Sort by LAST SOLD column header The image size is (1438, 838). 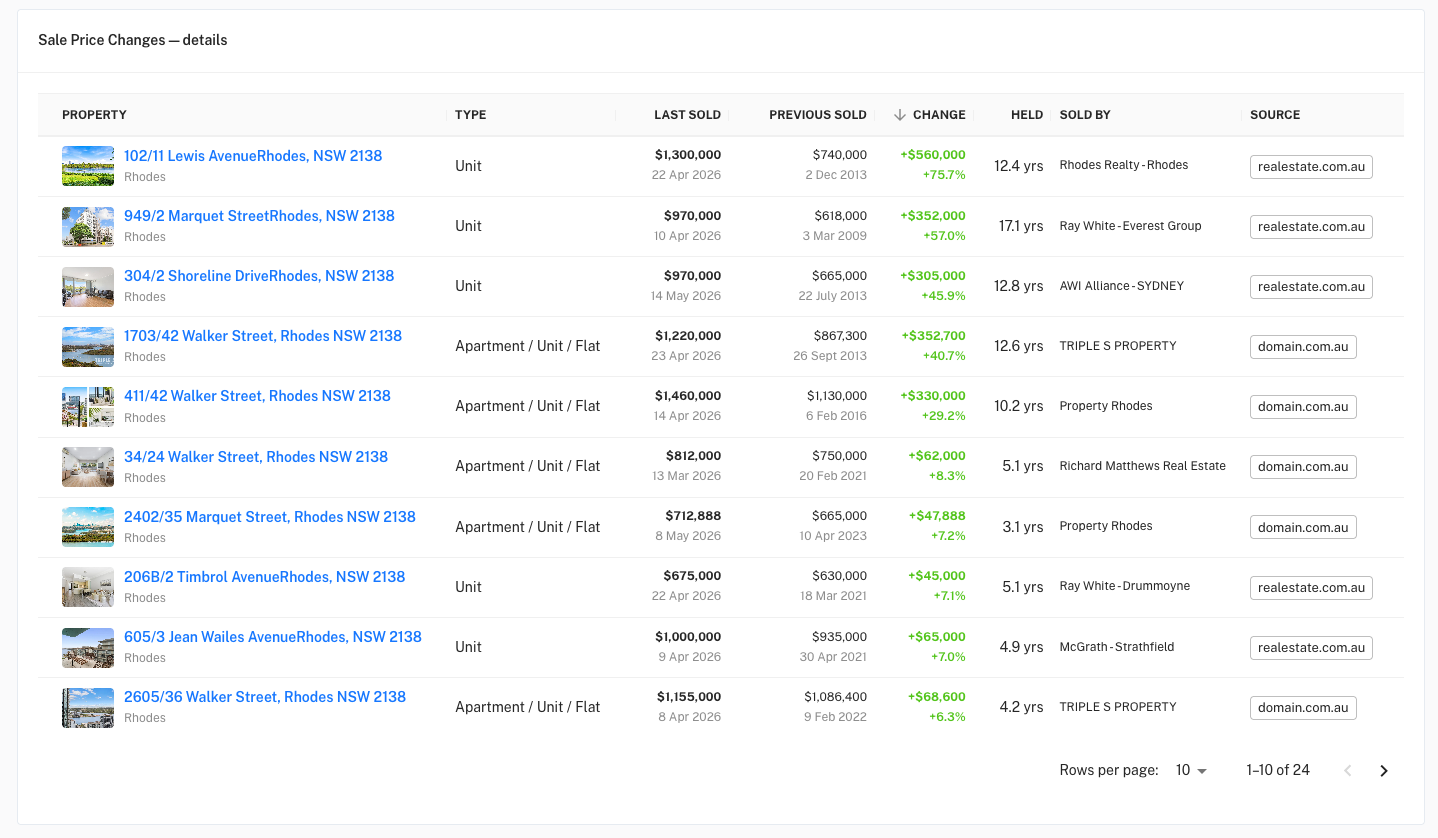pyautogui.click(x=687, y=115)
